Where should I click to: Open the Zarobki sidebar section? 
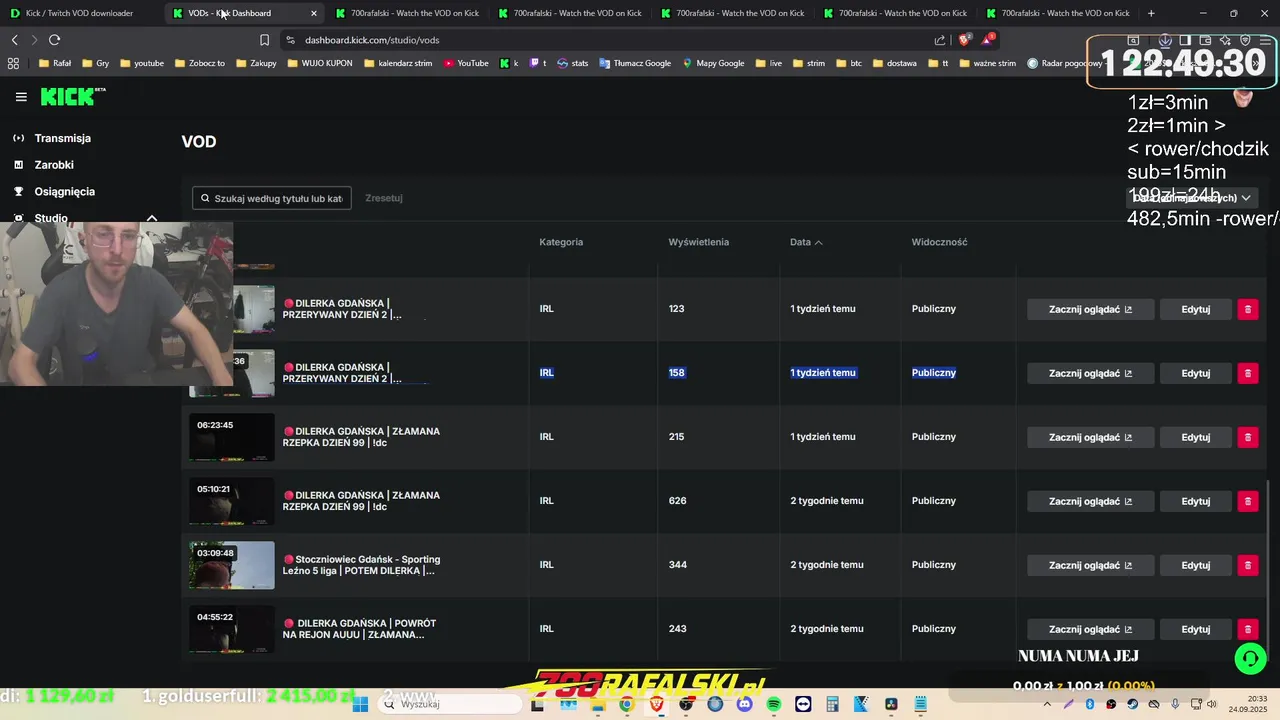[54, 165]
